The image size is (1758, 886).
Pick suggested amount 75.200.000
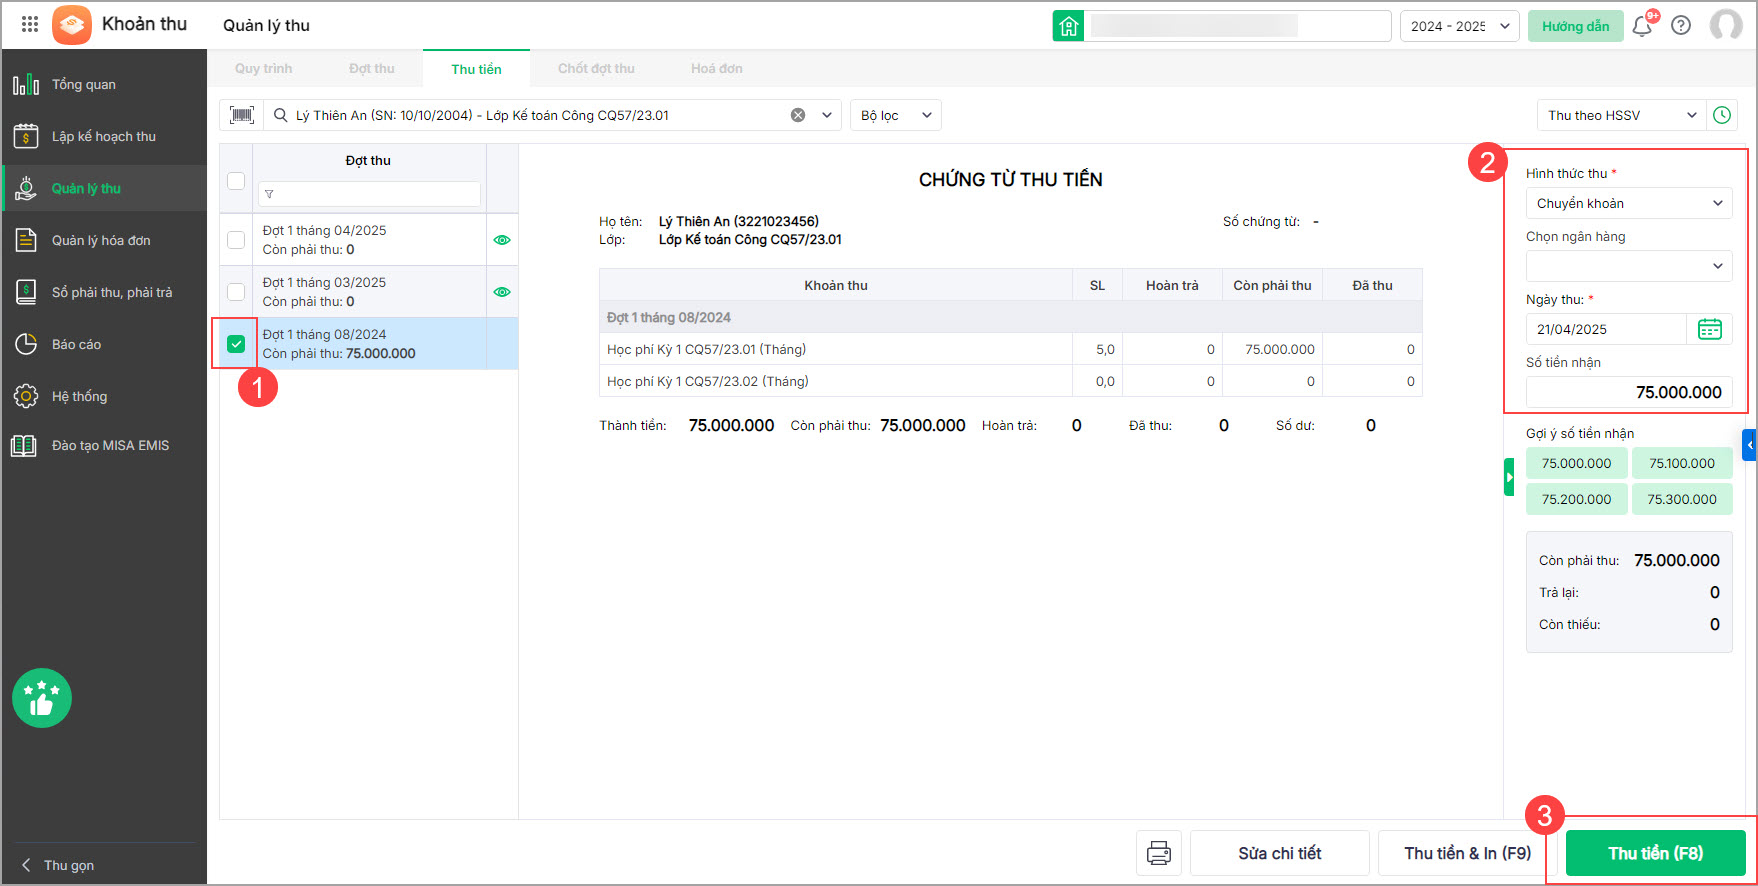click(x=1576, y=499)
